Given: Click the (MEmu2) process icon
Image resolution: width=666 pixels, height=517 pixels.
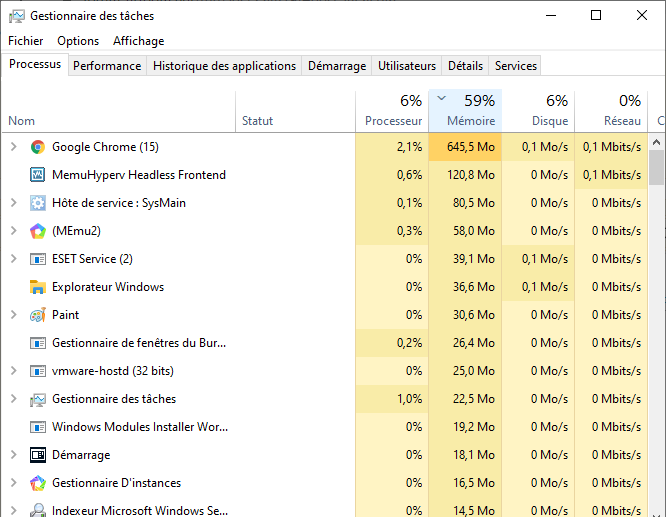Looking at the screenshot, I should click(38, 231).
